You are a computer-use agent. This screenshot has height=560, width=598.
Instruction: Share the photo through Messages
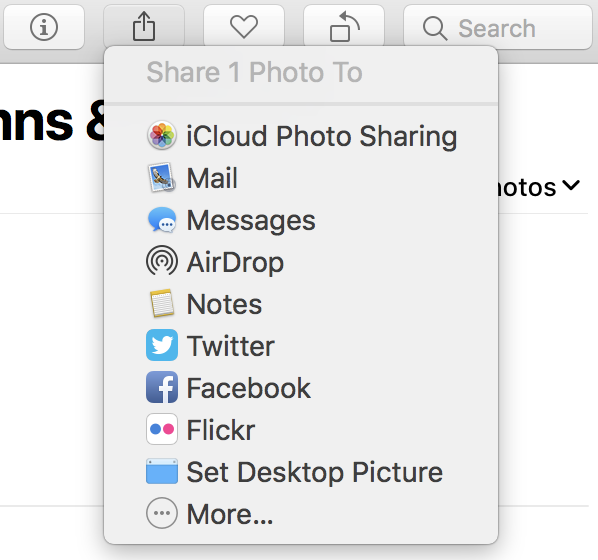tap(301, 220)
